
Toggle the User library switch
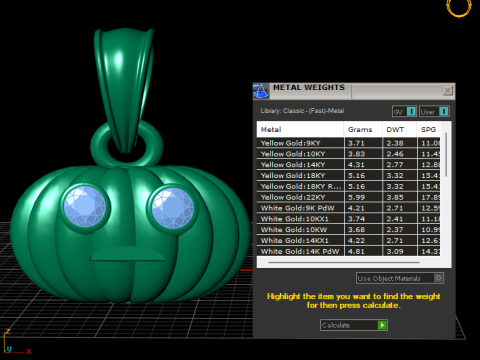pyautogui.click(x=434, y=111)
